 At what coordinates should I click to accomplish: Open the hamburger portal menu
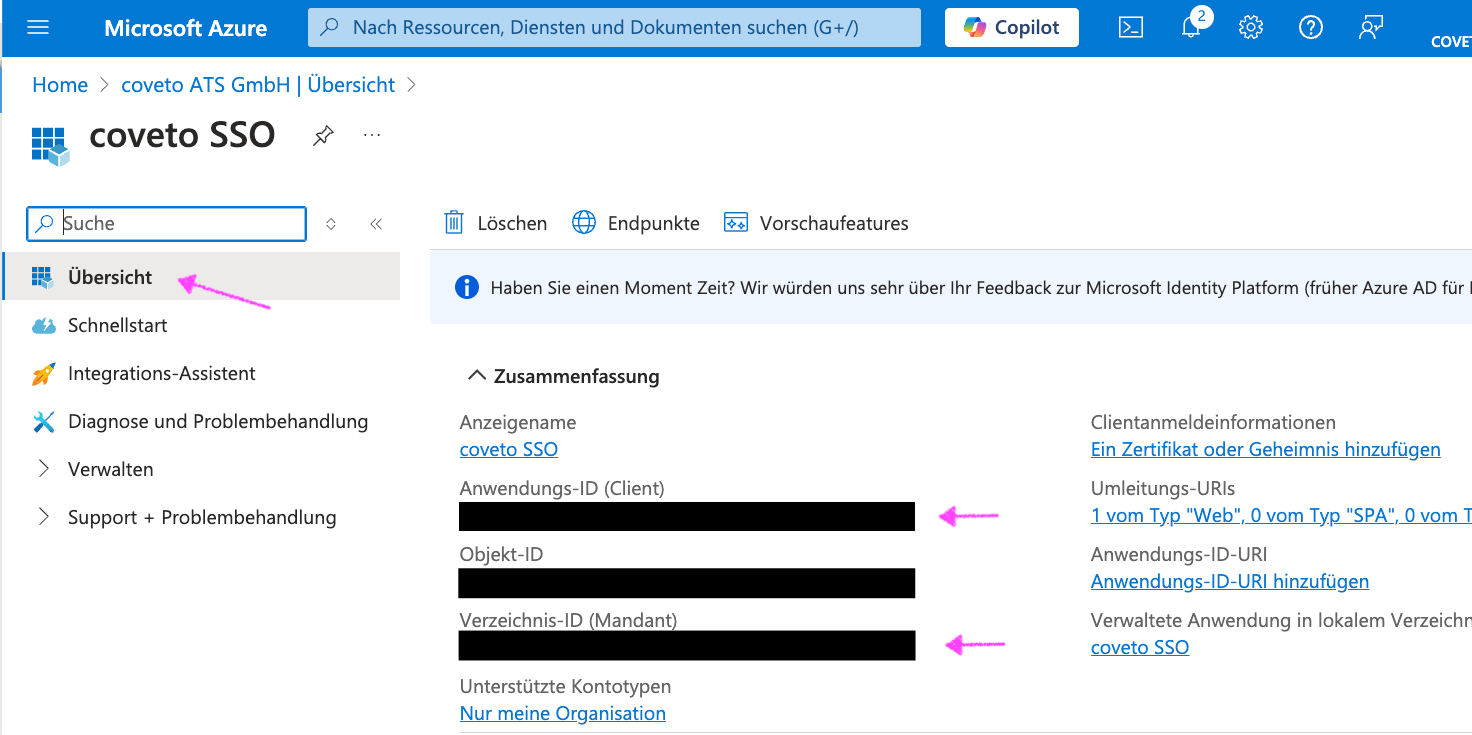38,27
